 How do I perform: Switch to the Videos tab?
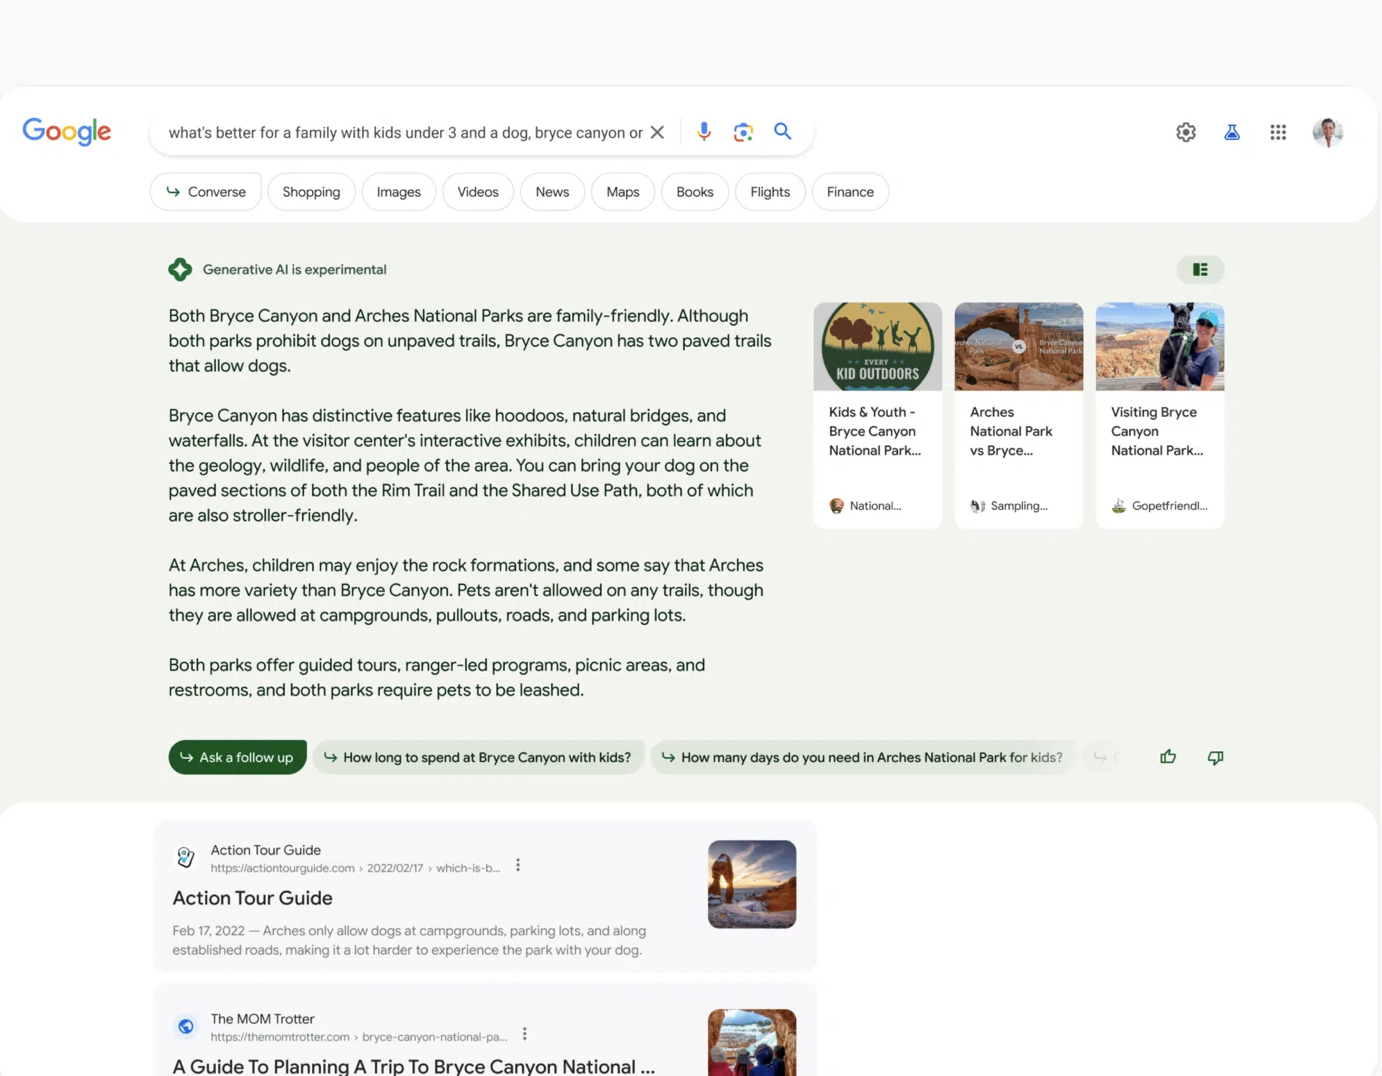[x=478, y=192]
